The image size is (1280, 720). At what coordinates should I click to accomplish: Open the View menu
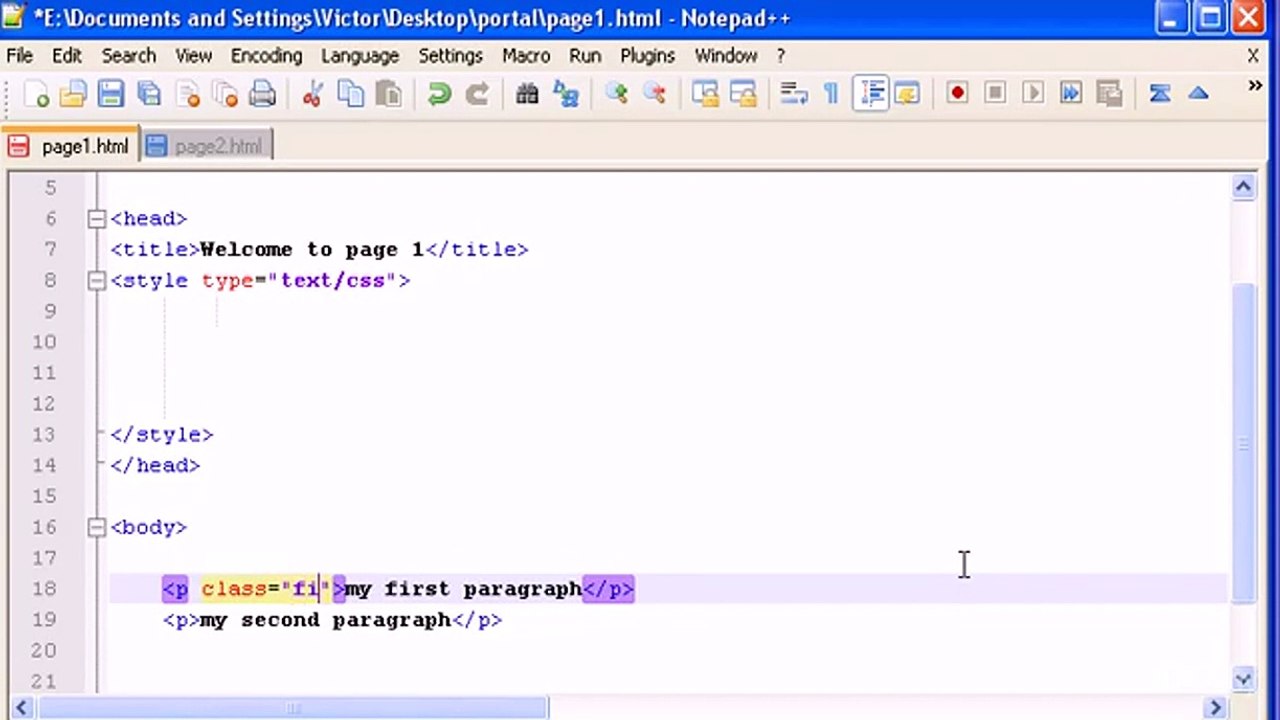[x=193, y=56]
